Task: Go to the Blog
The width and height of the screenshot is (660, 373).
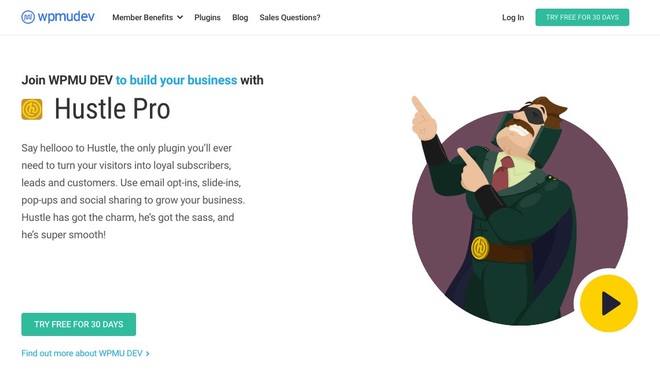Action: [240, 17]
